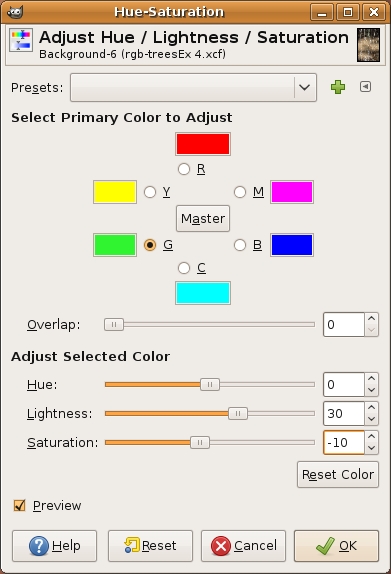Click the Hue value input field
Screen dimensions: 391x574
344,384
